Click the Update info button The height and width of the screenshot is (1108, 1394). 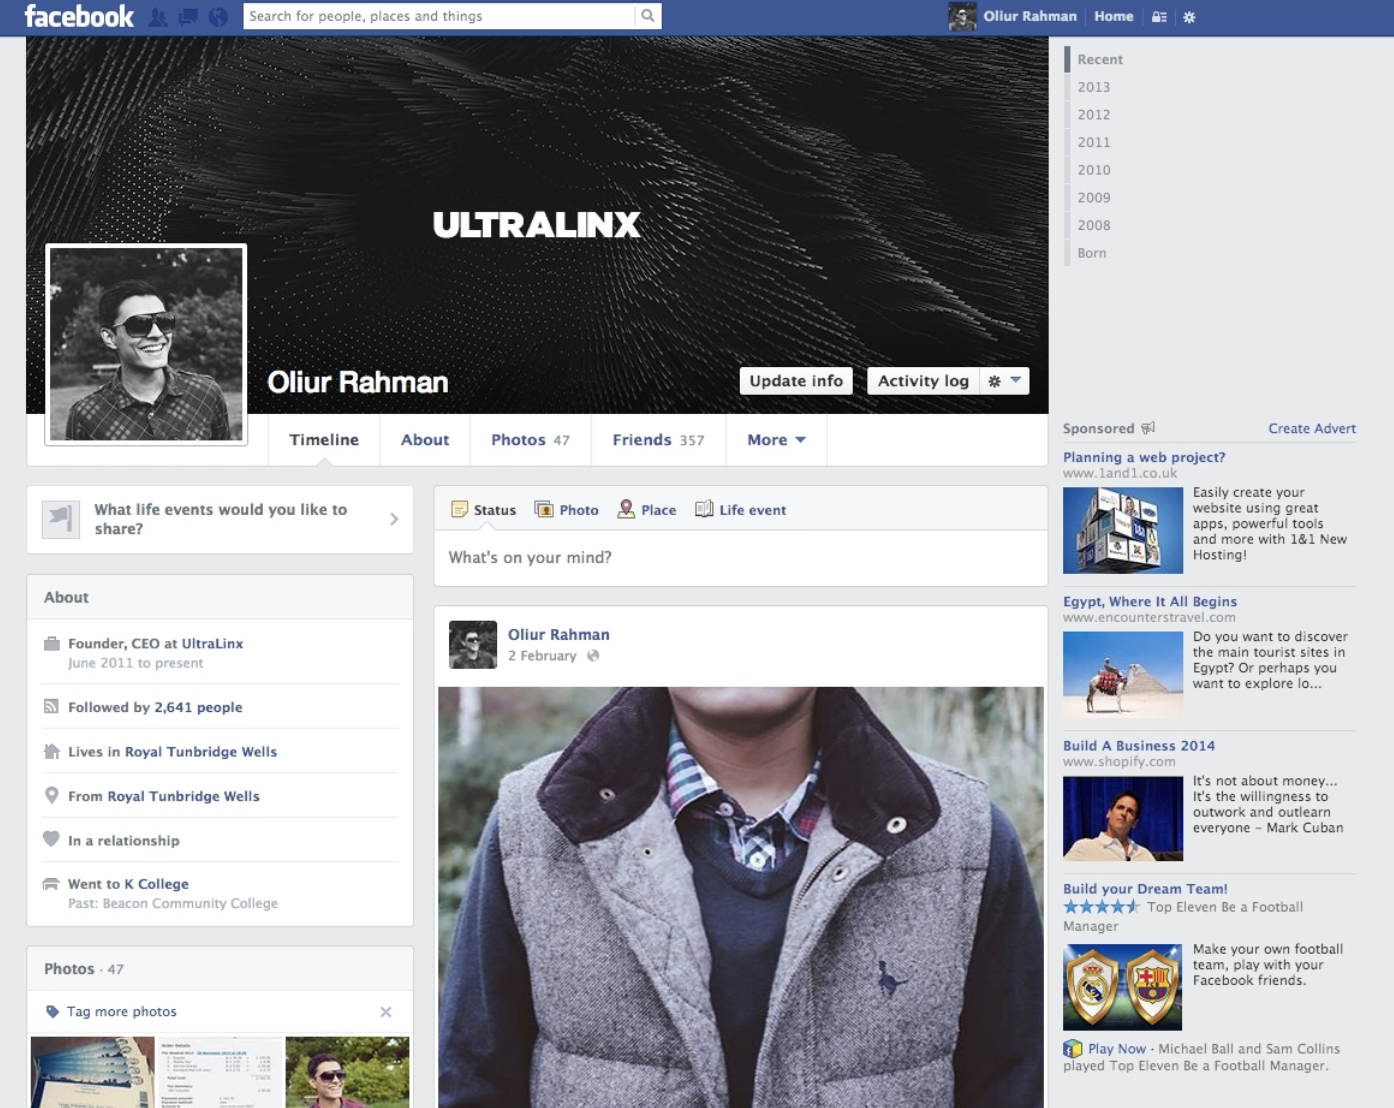796,381
